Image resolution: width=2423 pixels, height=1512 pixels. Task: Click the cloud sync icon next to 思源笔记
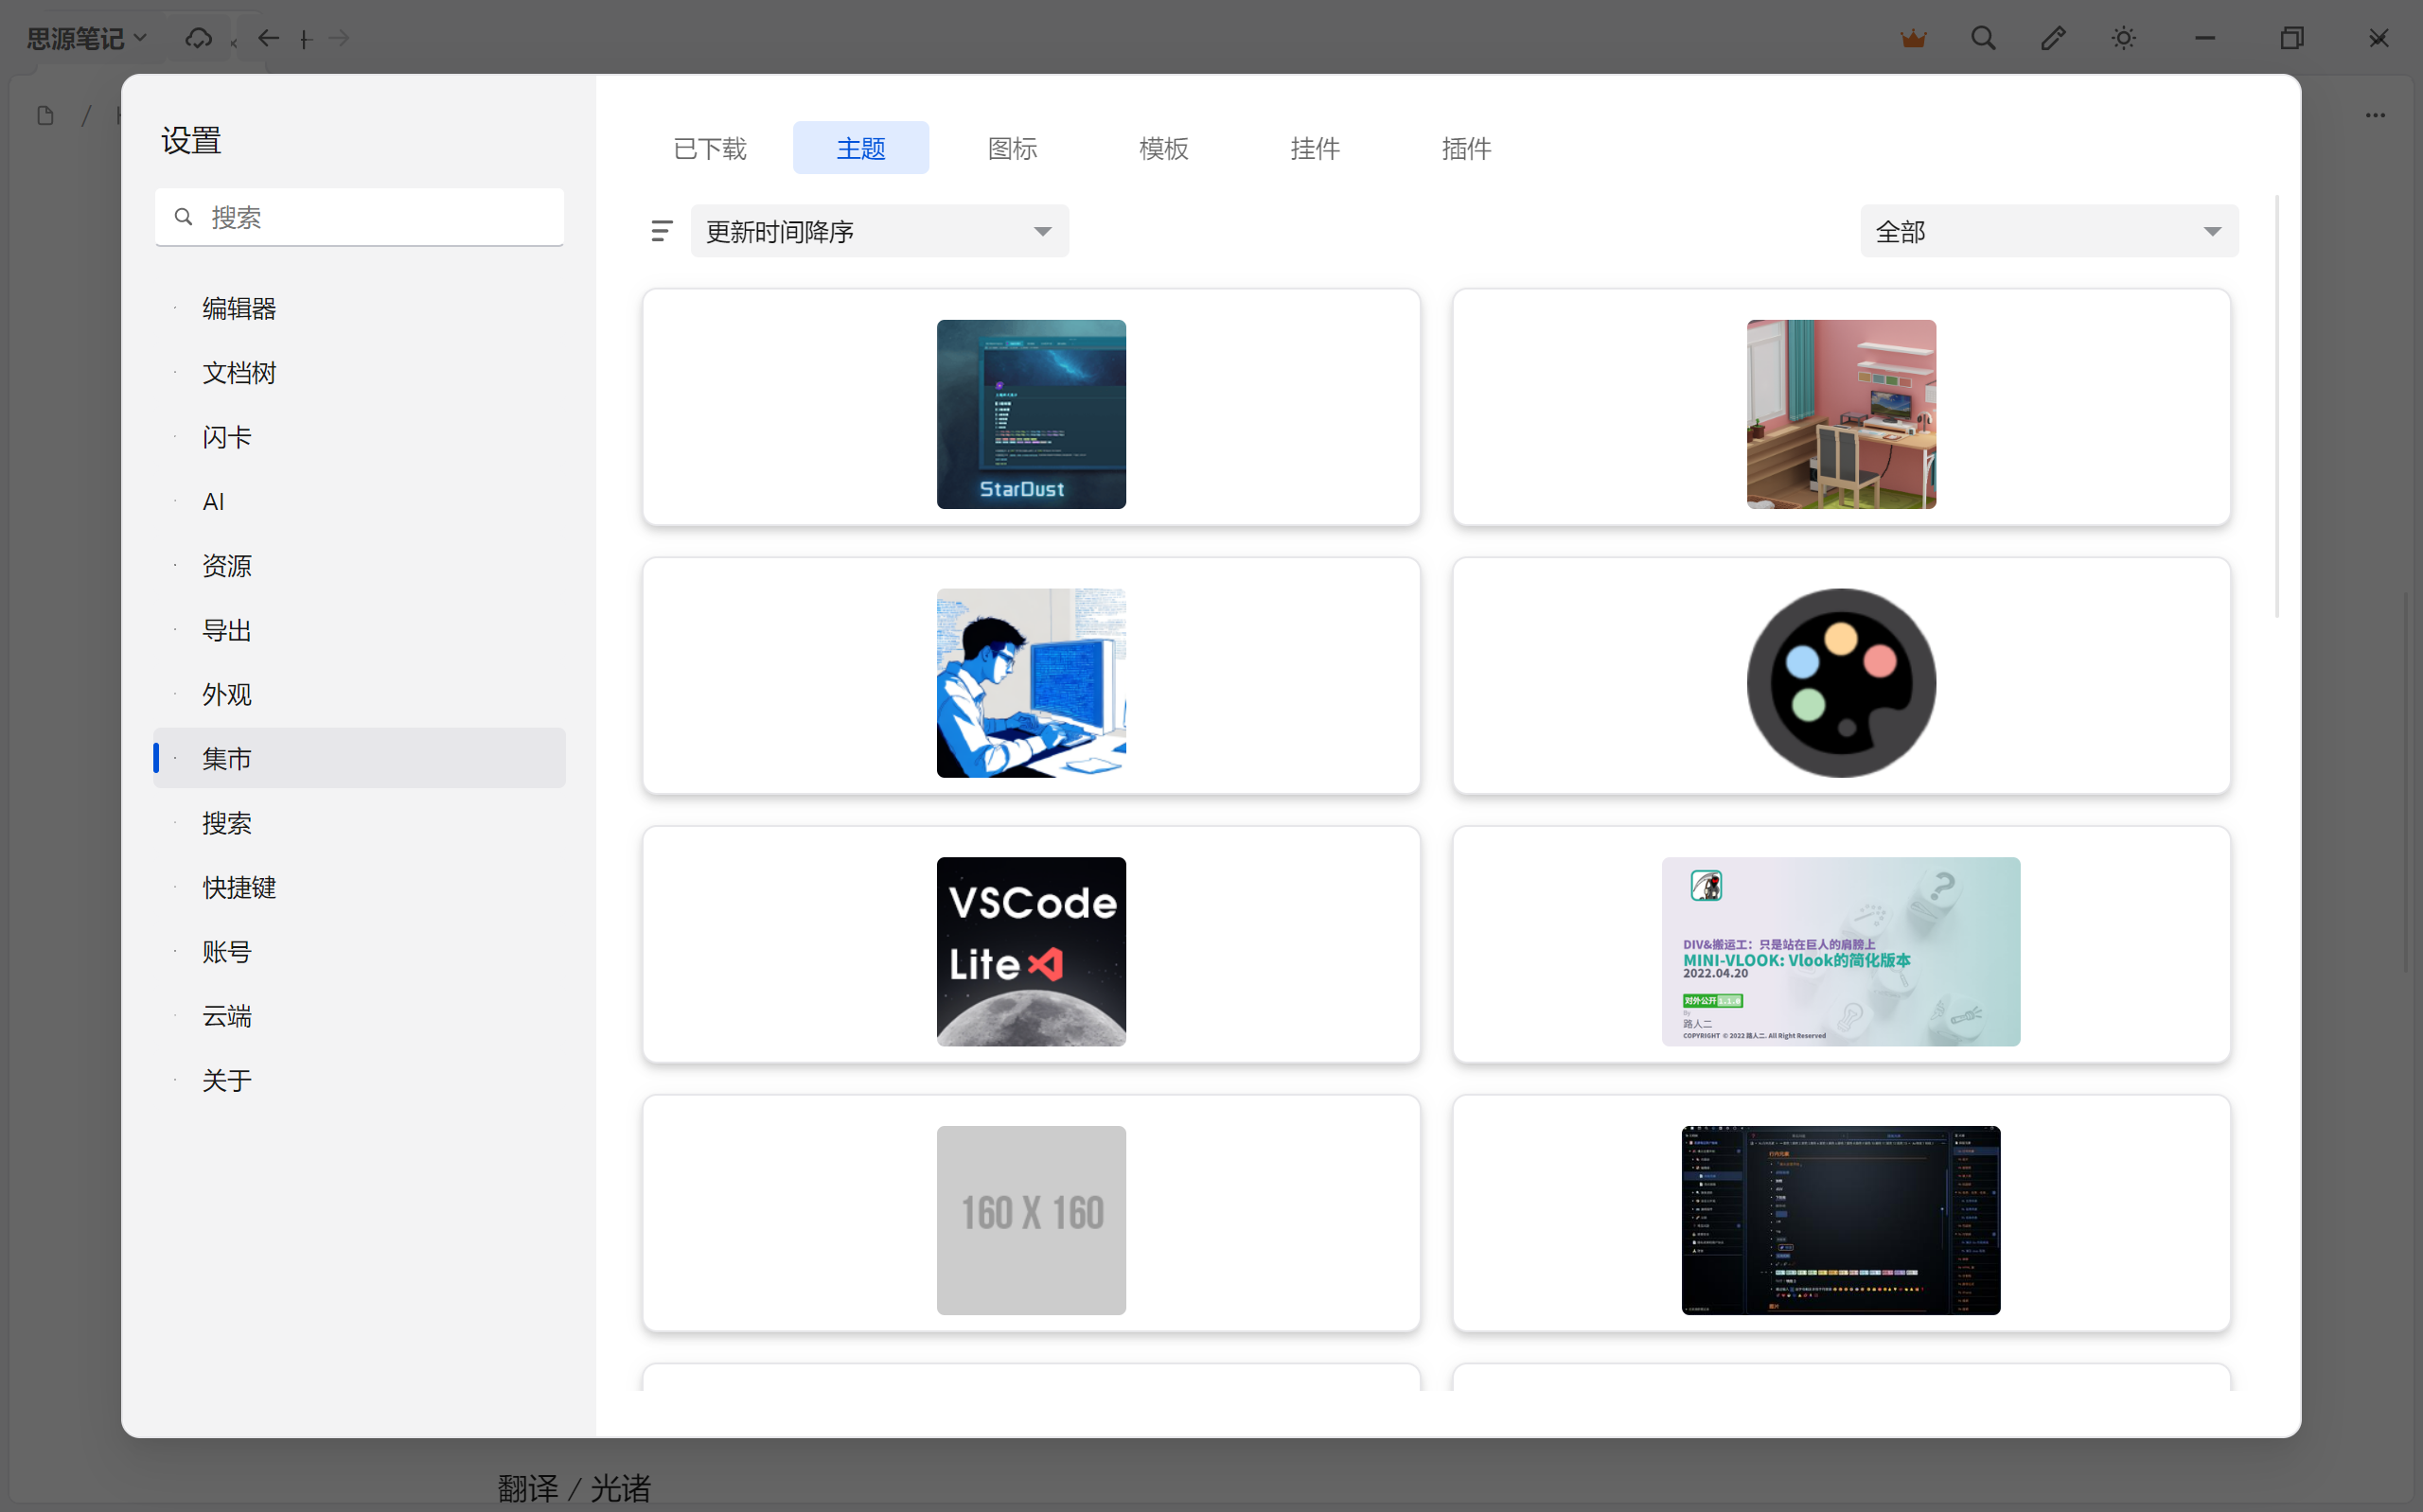(x=199, y=38)
